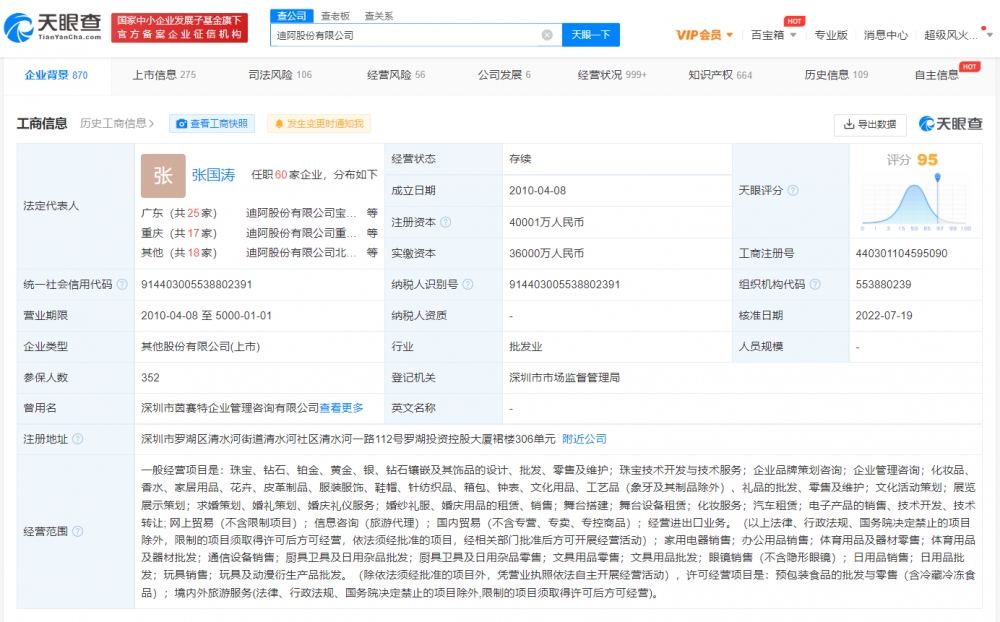This screenshot has width=1000, height=622.
Task: Expand the 广东 company list via 等
Action: pos(372,212)
